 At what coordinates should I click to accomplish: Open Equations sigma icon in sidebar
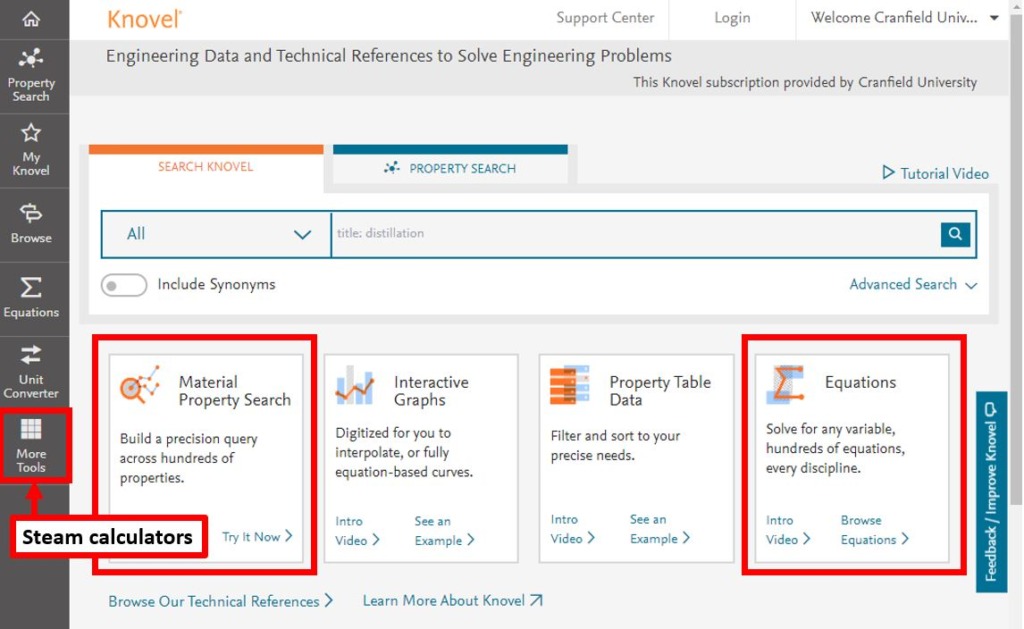(x=31, y=297)
